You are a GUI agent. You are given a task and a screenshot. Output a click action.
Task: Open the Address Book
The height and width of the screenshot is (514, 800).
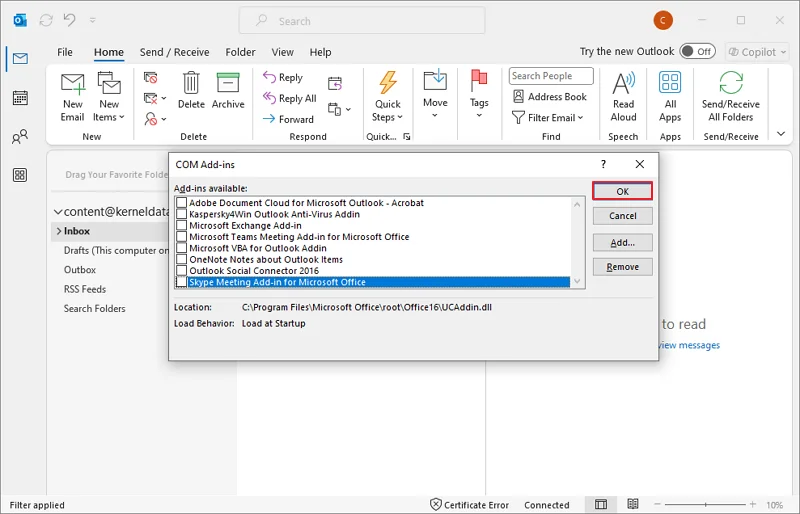point(549,96)
